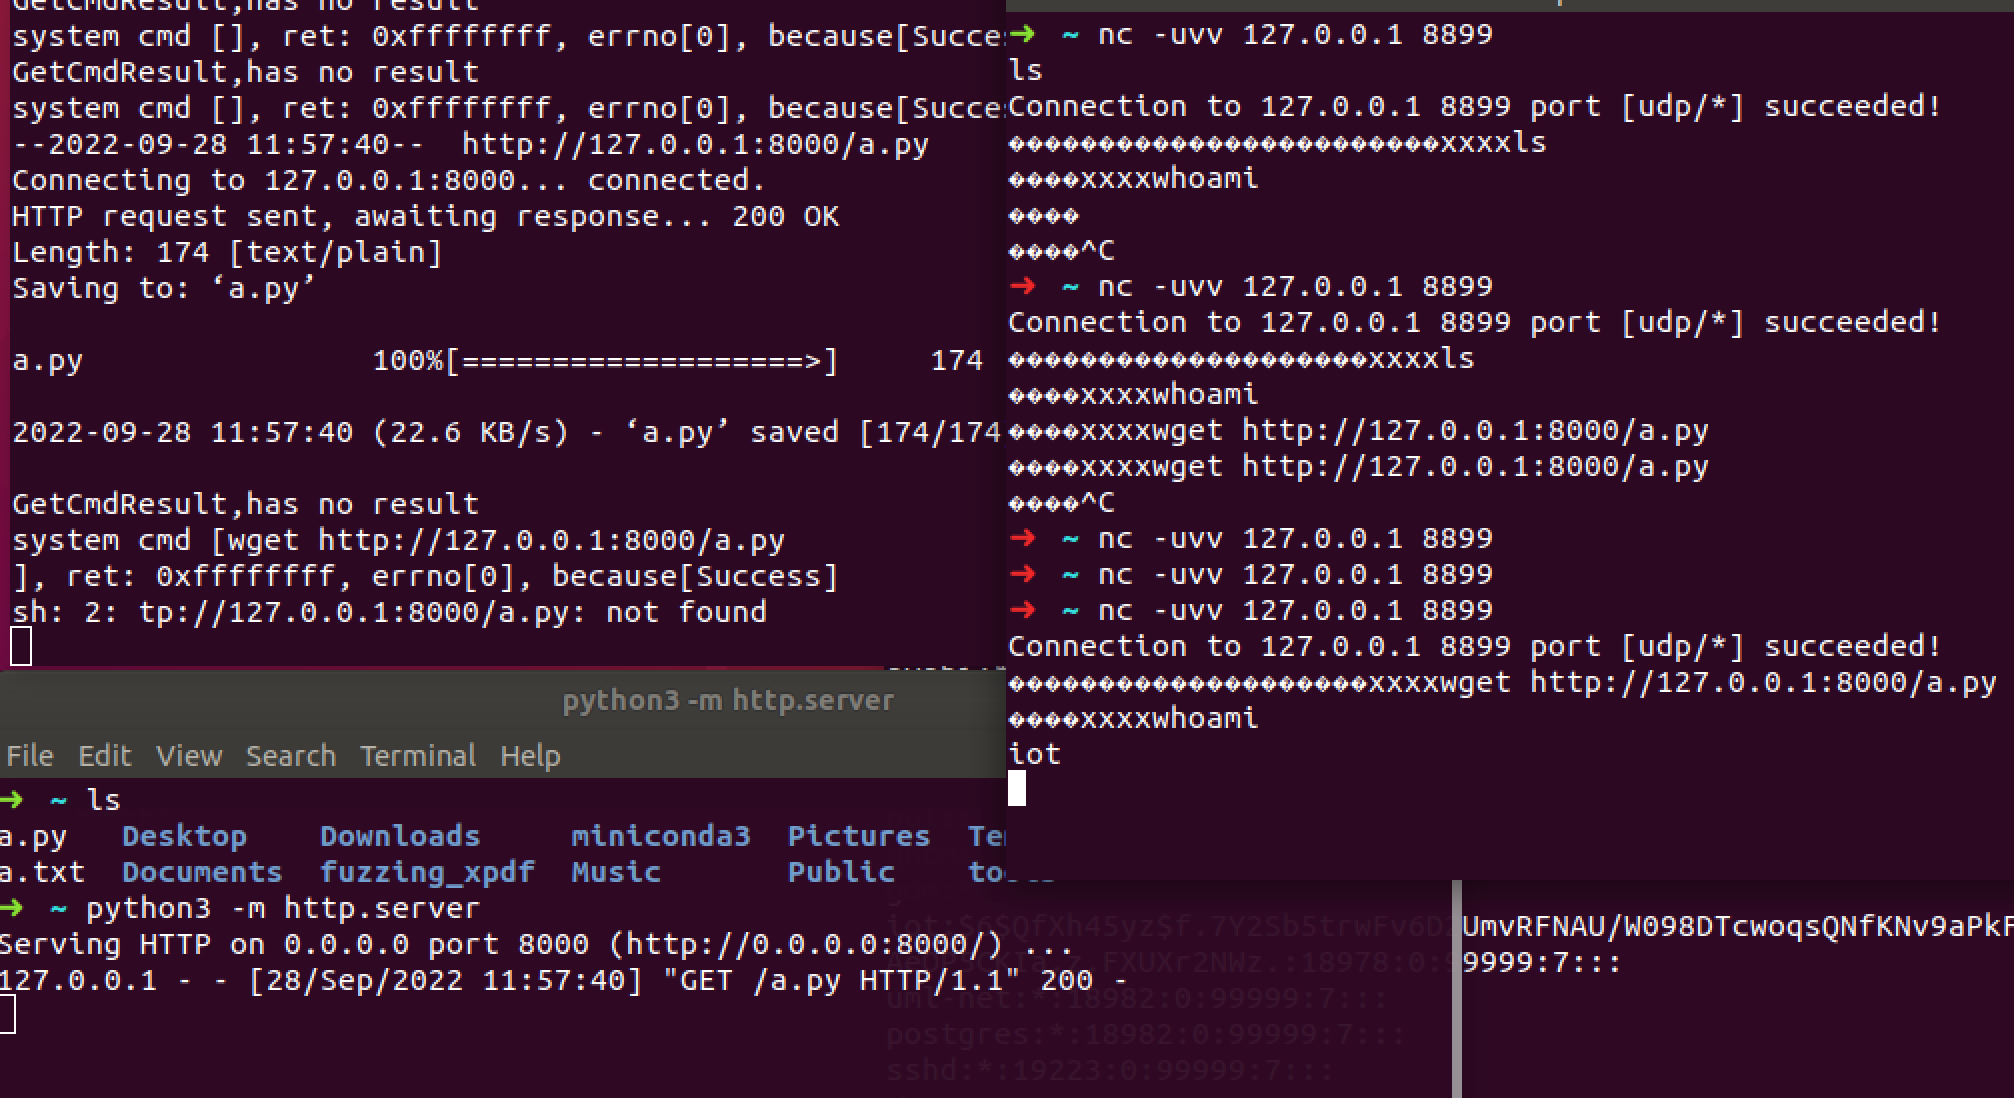
Task: Click the "Saving to: 'a.py'" line
Action: [x=164, y=288]
